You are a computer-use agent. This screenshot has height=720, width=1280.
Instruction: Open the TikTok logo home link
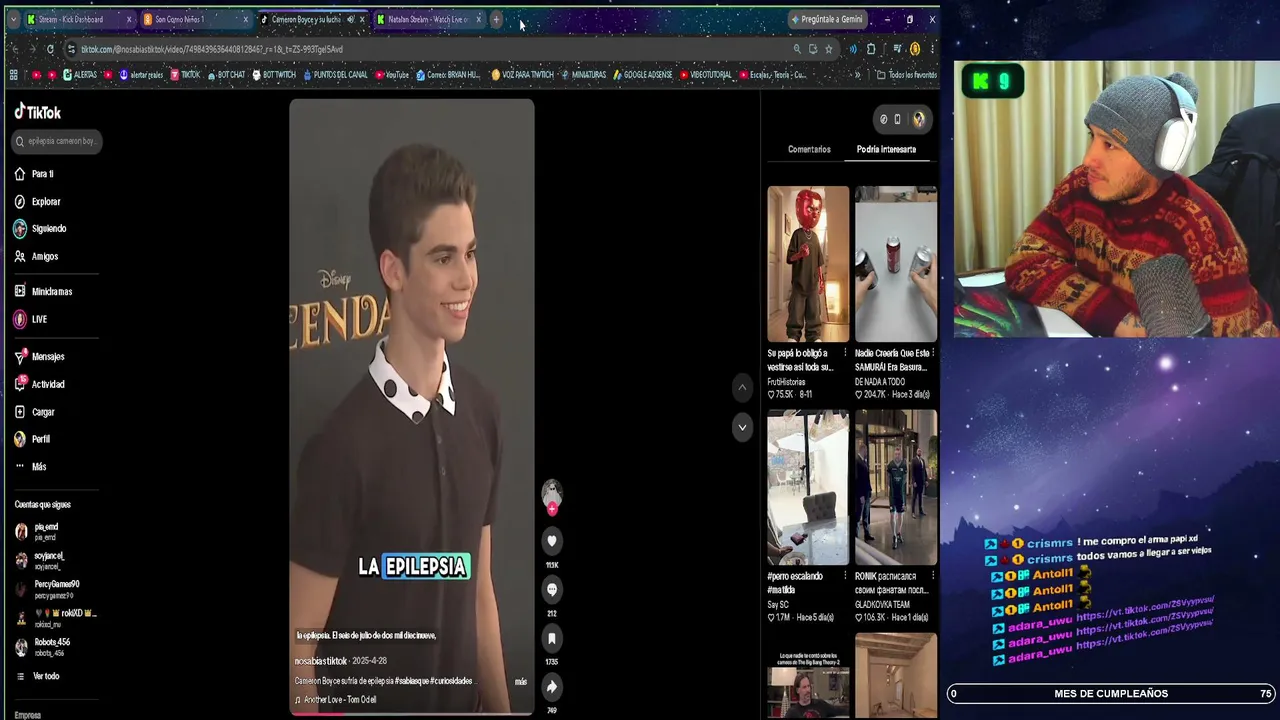tap(38, 113)
